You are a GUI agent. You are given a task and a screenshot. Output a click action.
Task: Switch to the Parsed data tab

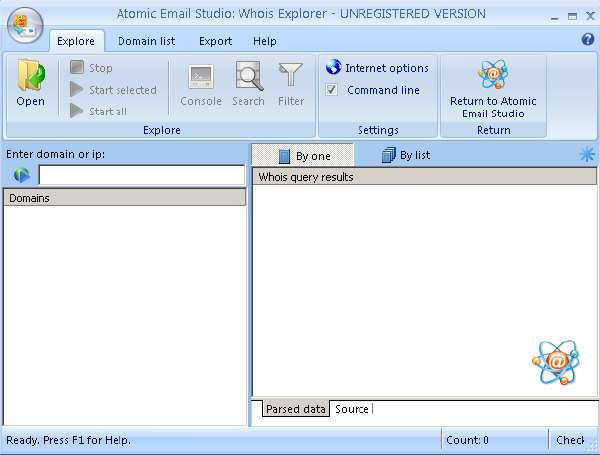(295, 409)
